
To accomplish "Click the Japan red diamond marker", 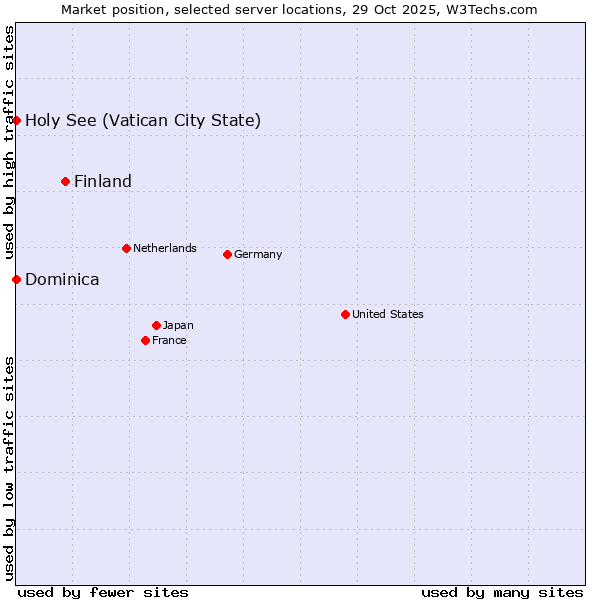I will click(x=156, y=325).
